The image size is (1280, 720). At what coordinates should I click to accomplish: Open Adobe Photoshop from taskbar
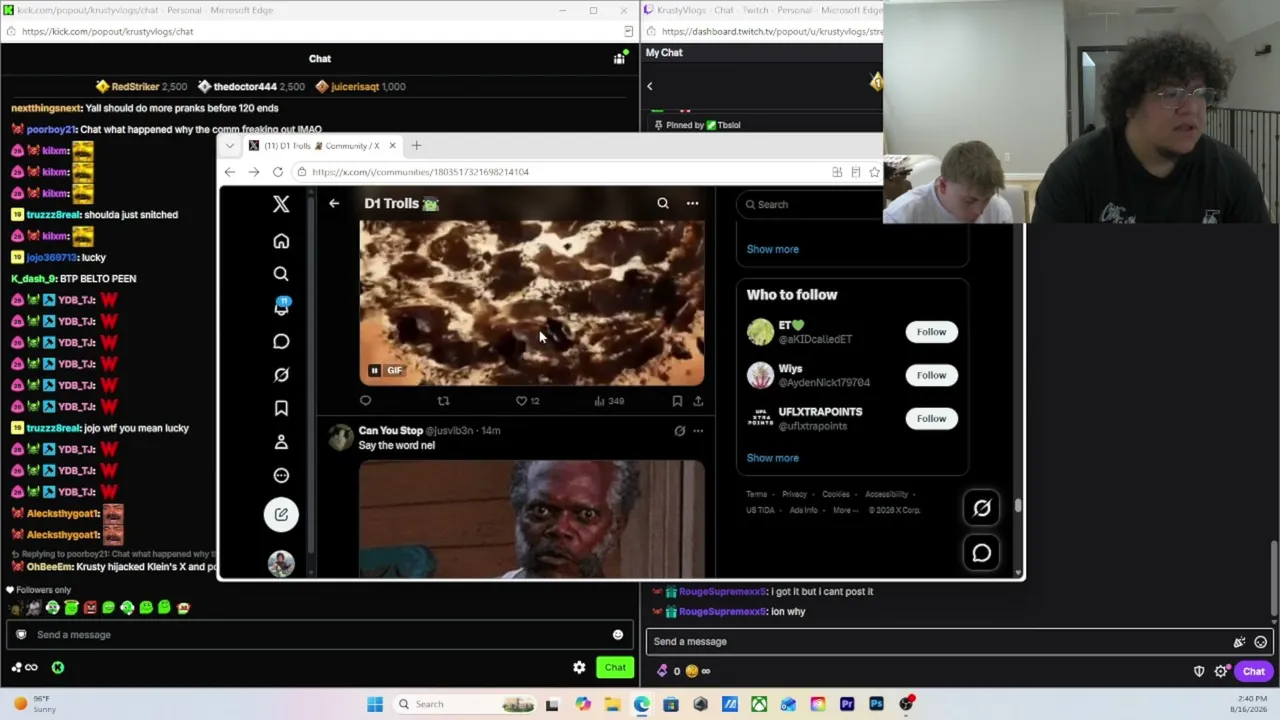(876, 705)
